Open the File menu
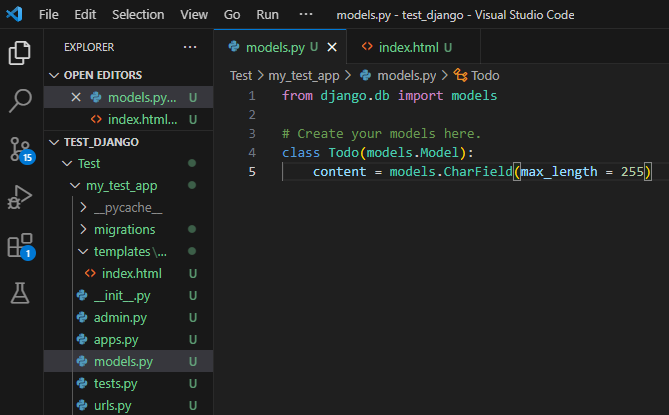The image size is (669, 415). click(x=49, y=15)
